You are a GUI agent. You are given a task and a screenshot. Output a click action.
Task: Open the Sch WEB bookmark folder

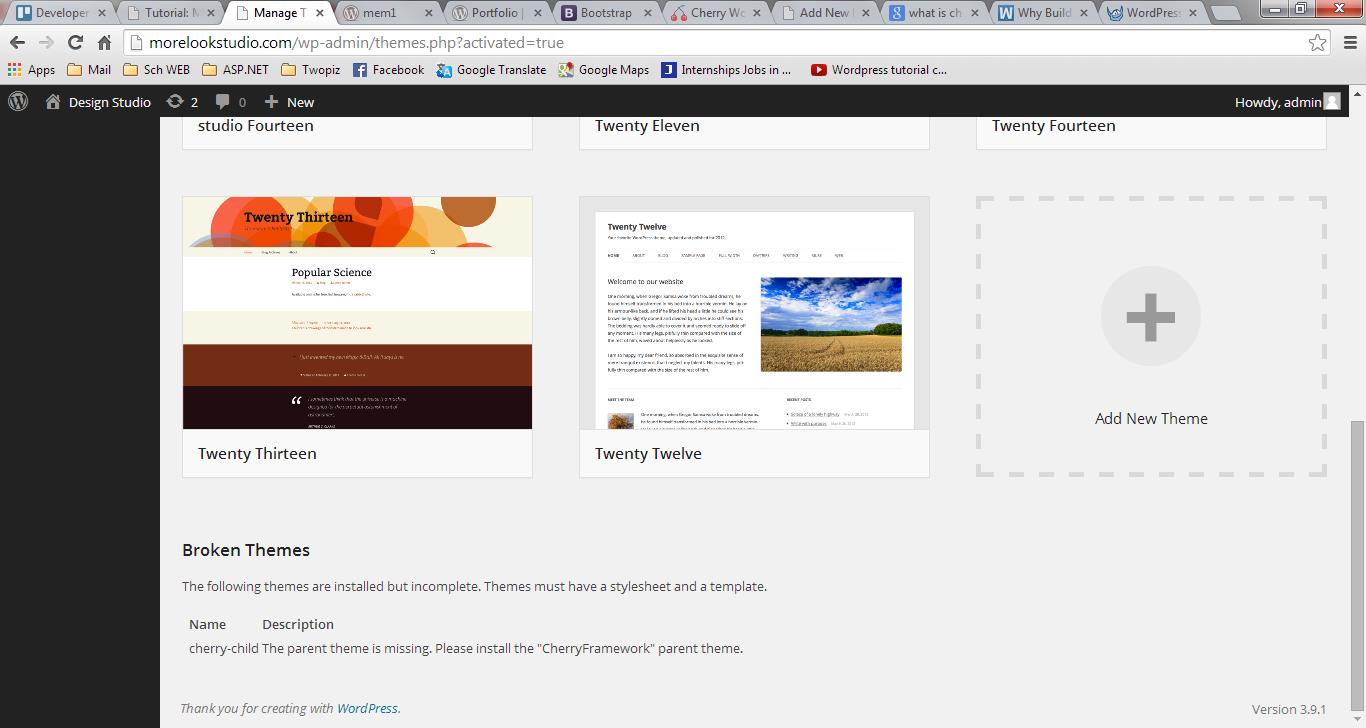coord(156,70)
